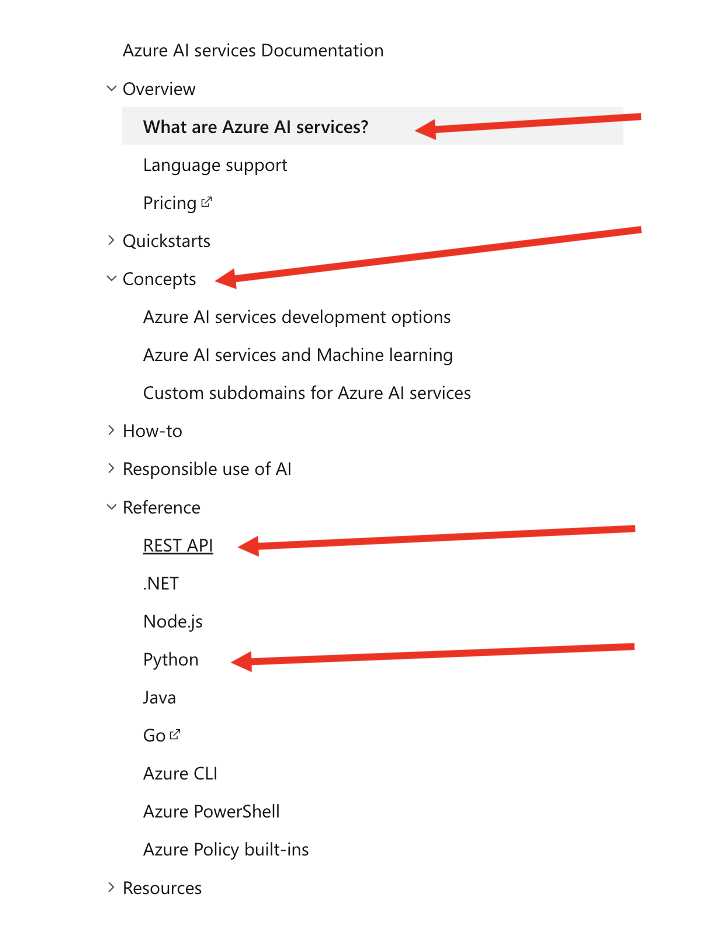Screen dimensions: 720x944
Task: Select the .NET reference item
Action: tap(161, 583)
